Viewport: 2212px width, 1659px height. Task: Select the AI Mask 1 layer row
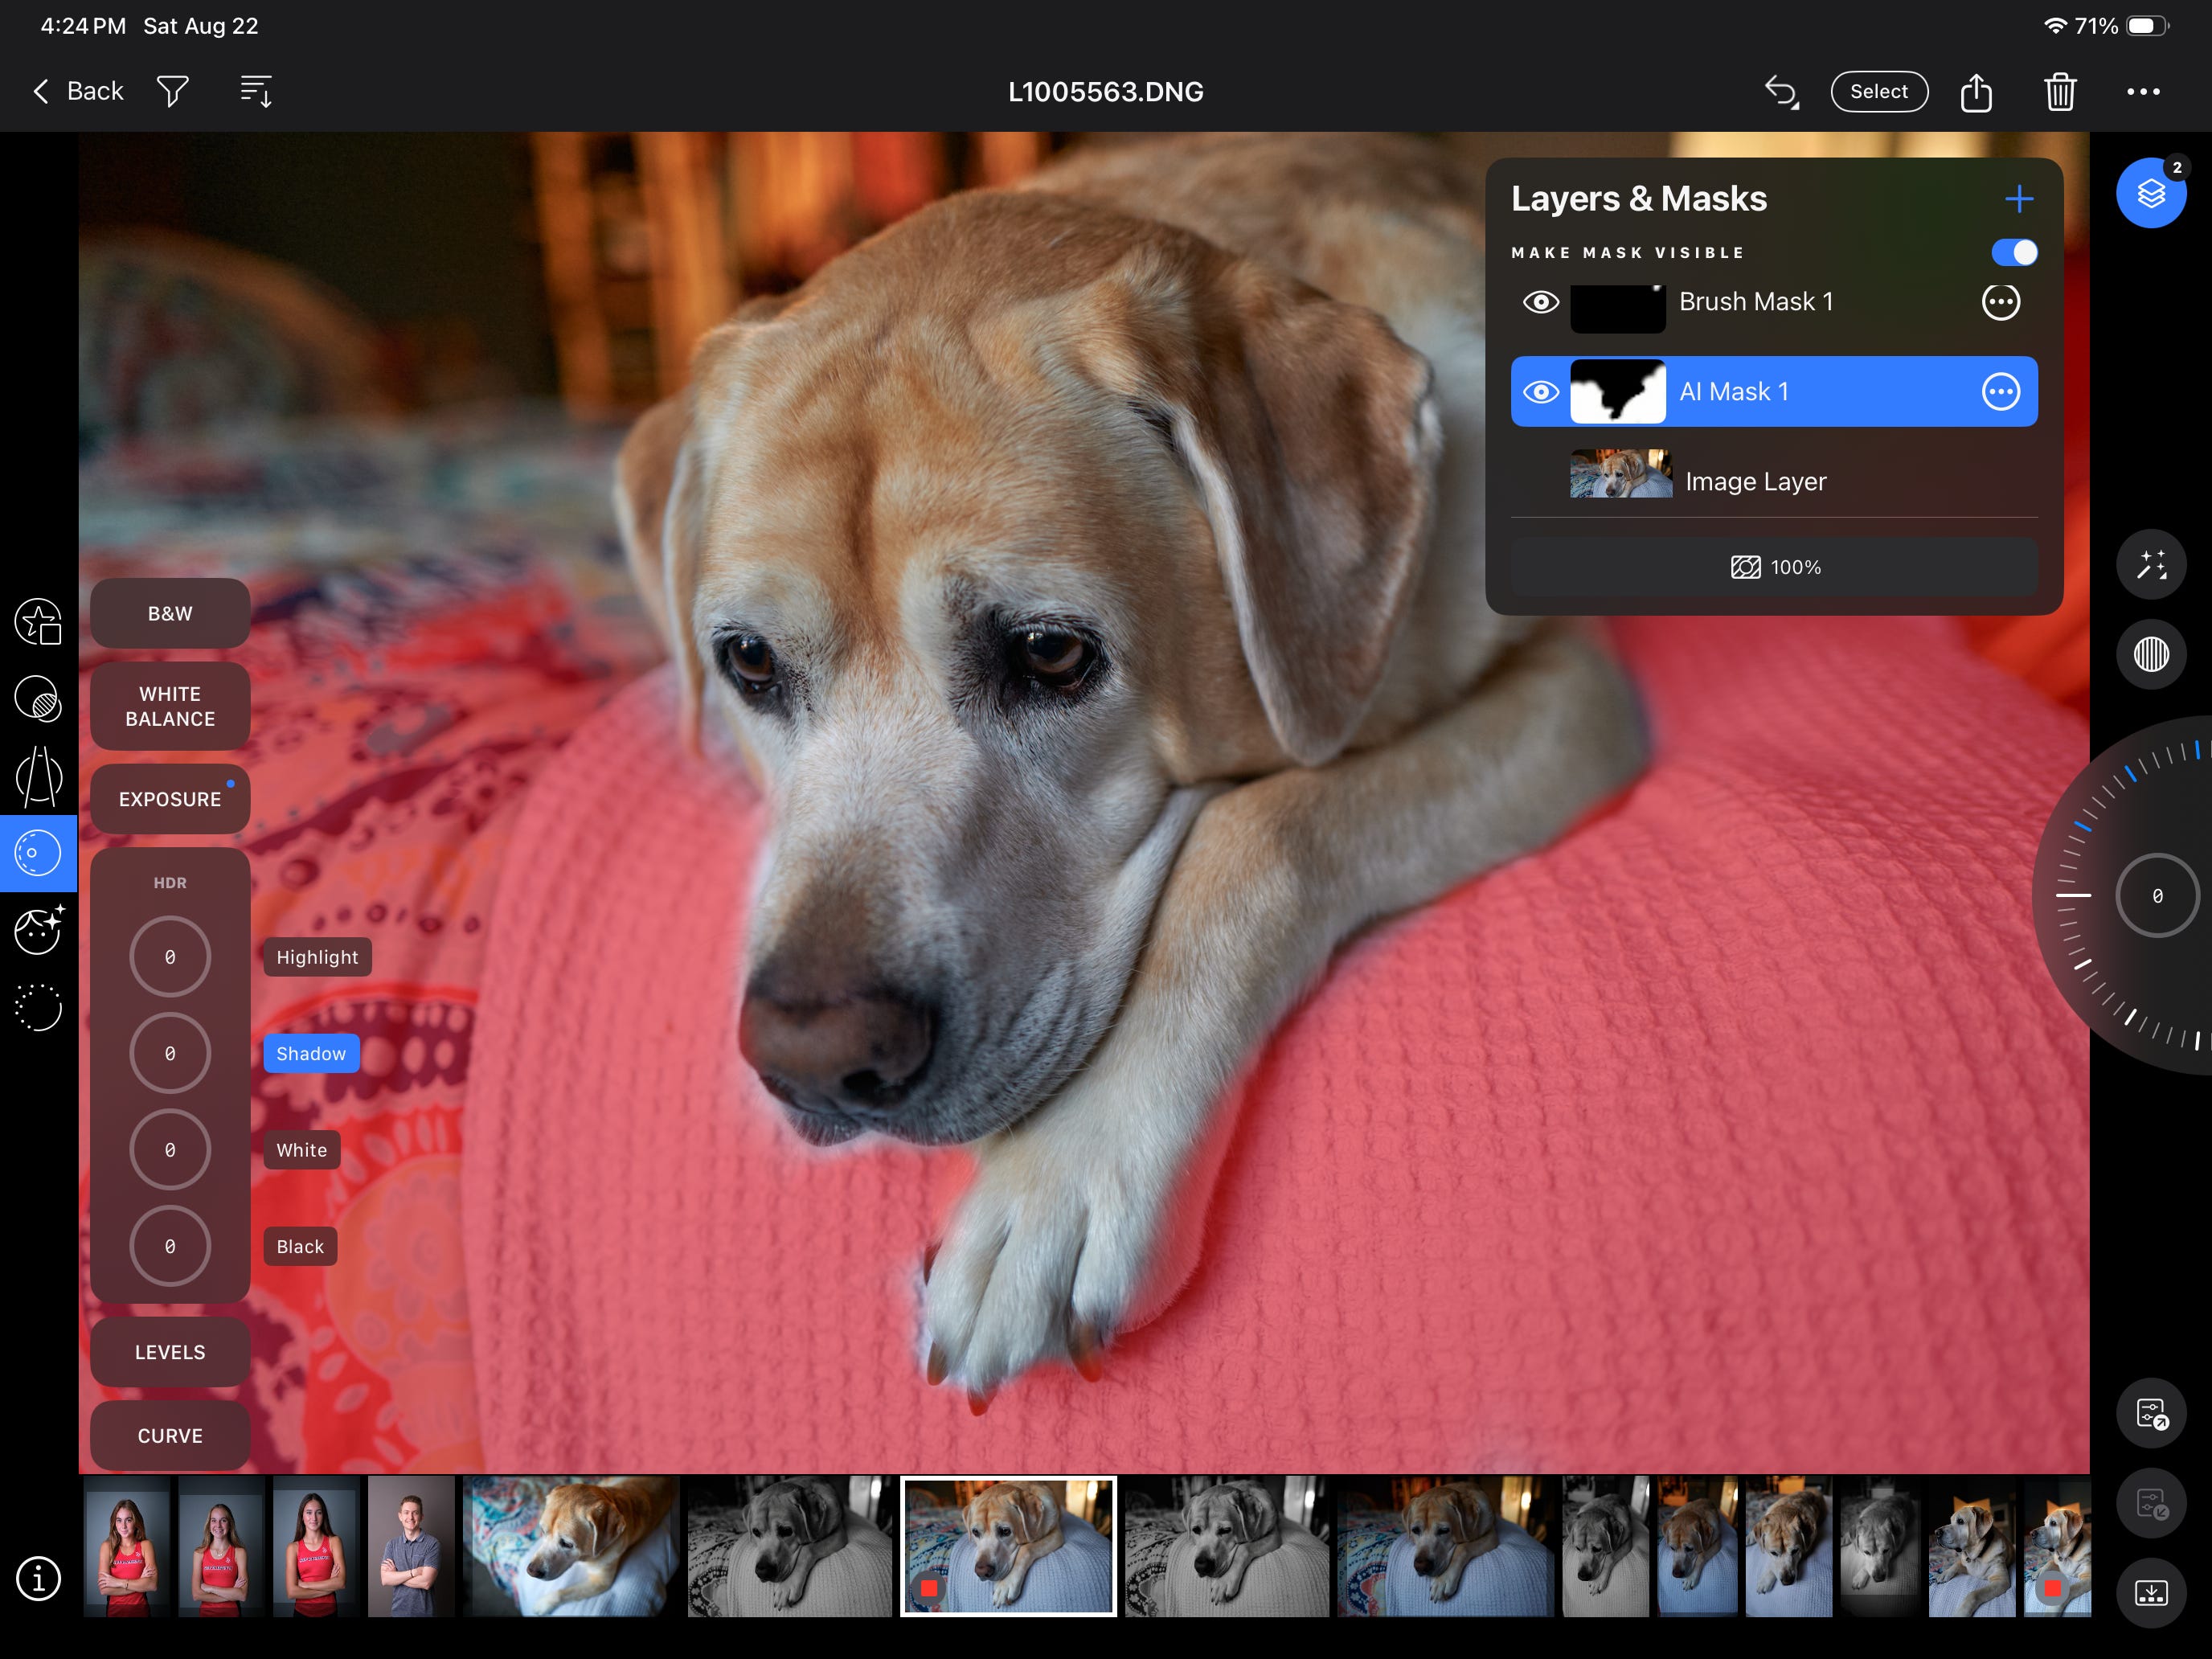(x=1774, y=392)
